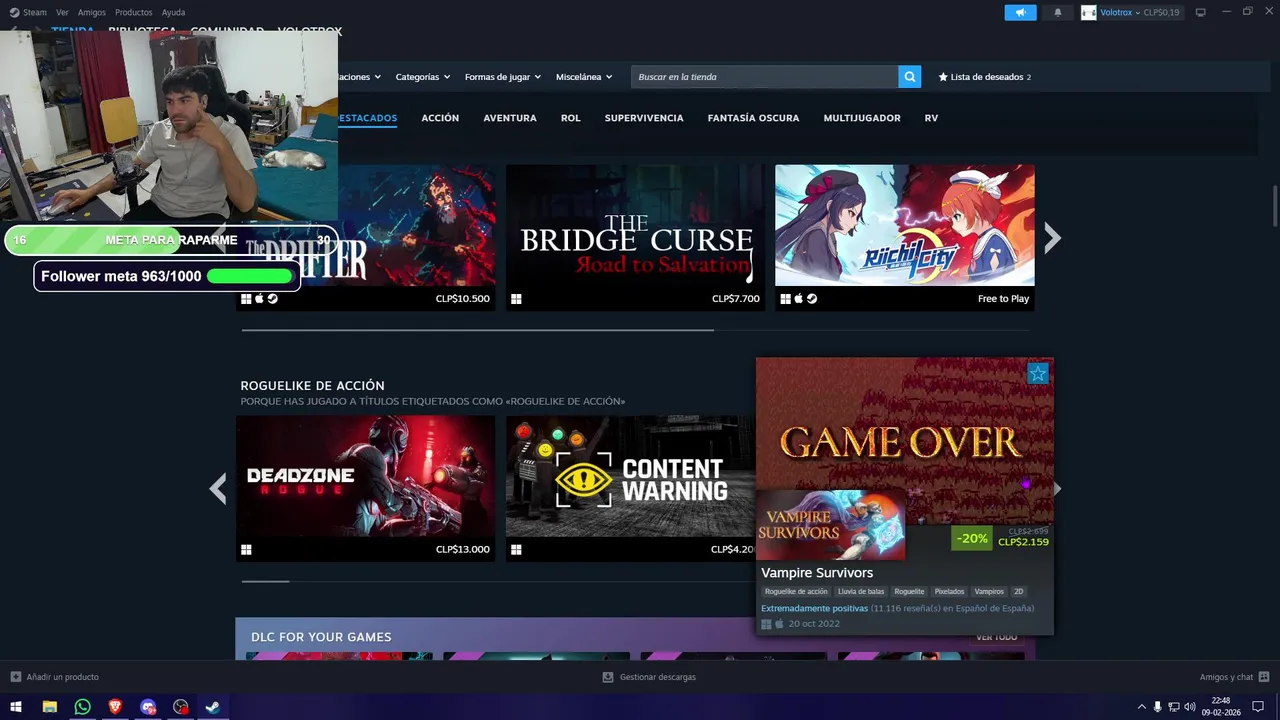Click the Vampire Survivors Game Over screenshot
Screen dimensions: 1280x720
[905, 440]
